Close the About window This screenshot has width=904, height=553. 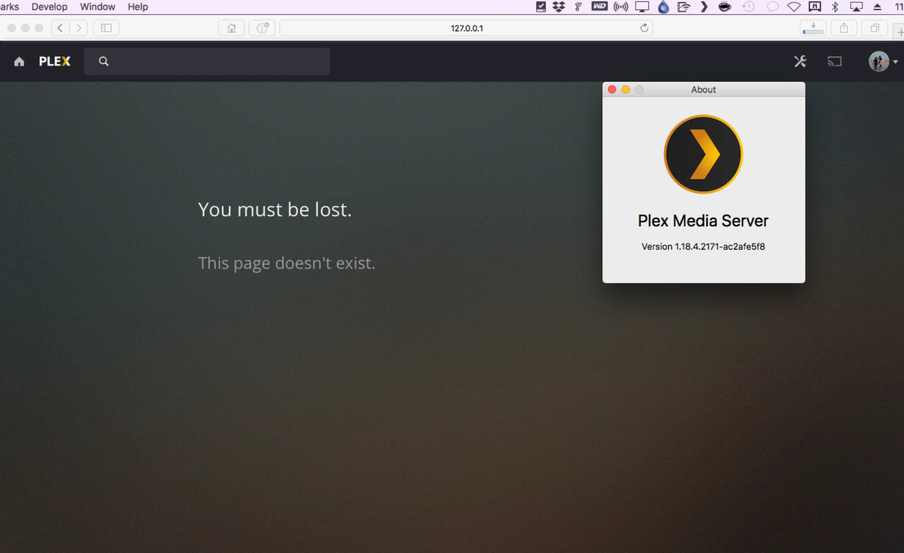pyautogui.click(x=612, y=89)
